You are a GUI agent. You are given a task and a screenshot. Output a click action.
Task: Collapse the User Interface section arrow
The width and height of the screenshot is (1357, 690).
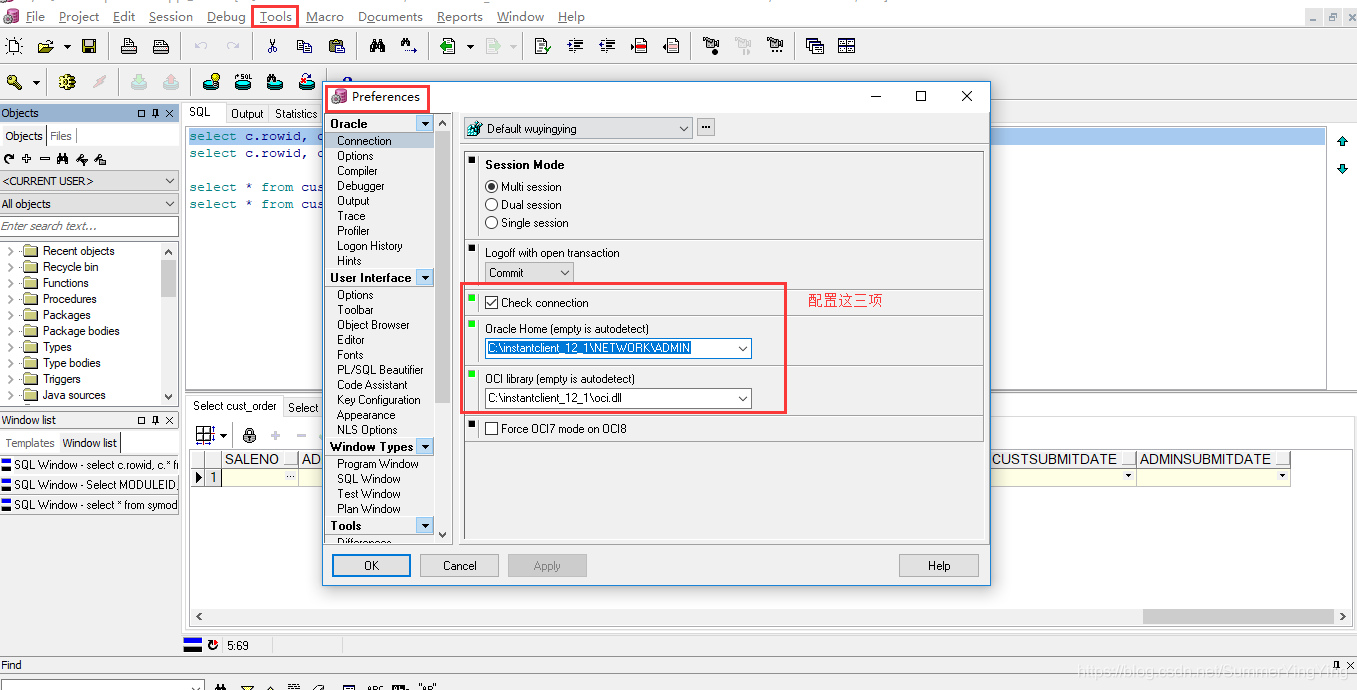[425, 278]
